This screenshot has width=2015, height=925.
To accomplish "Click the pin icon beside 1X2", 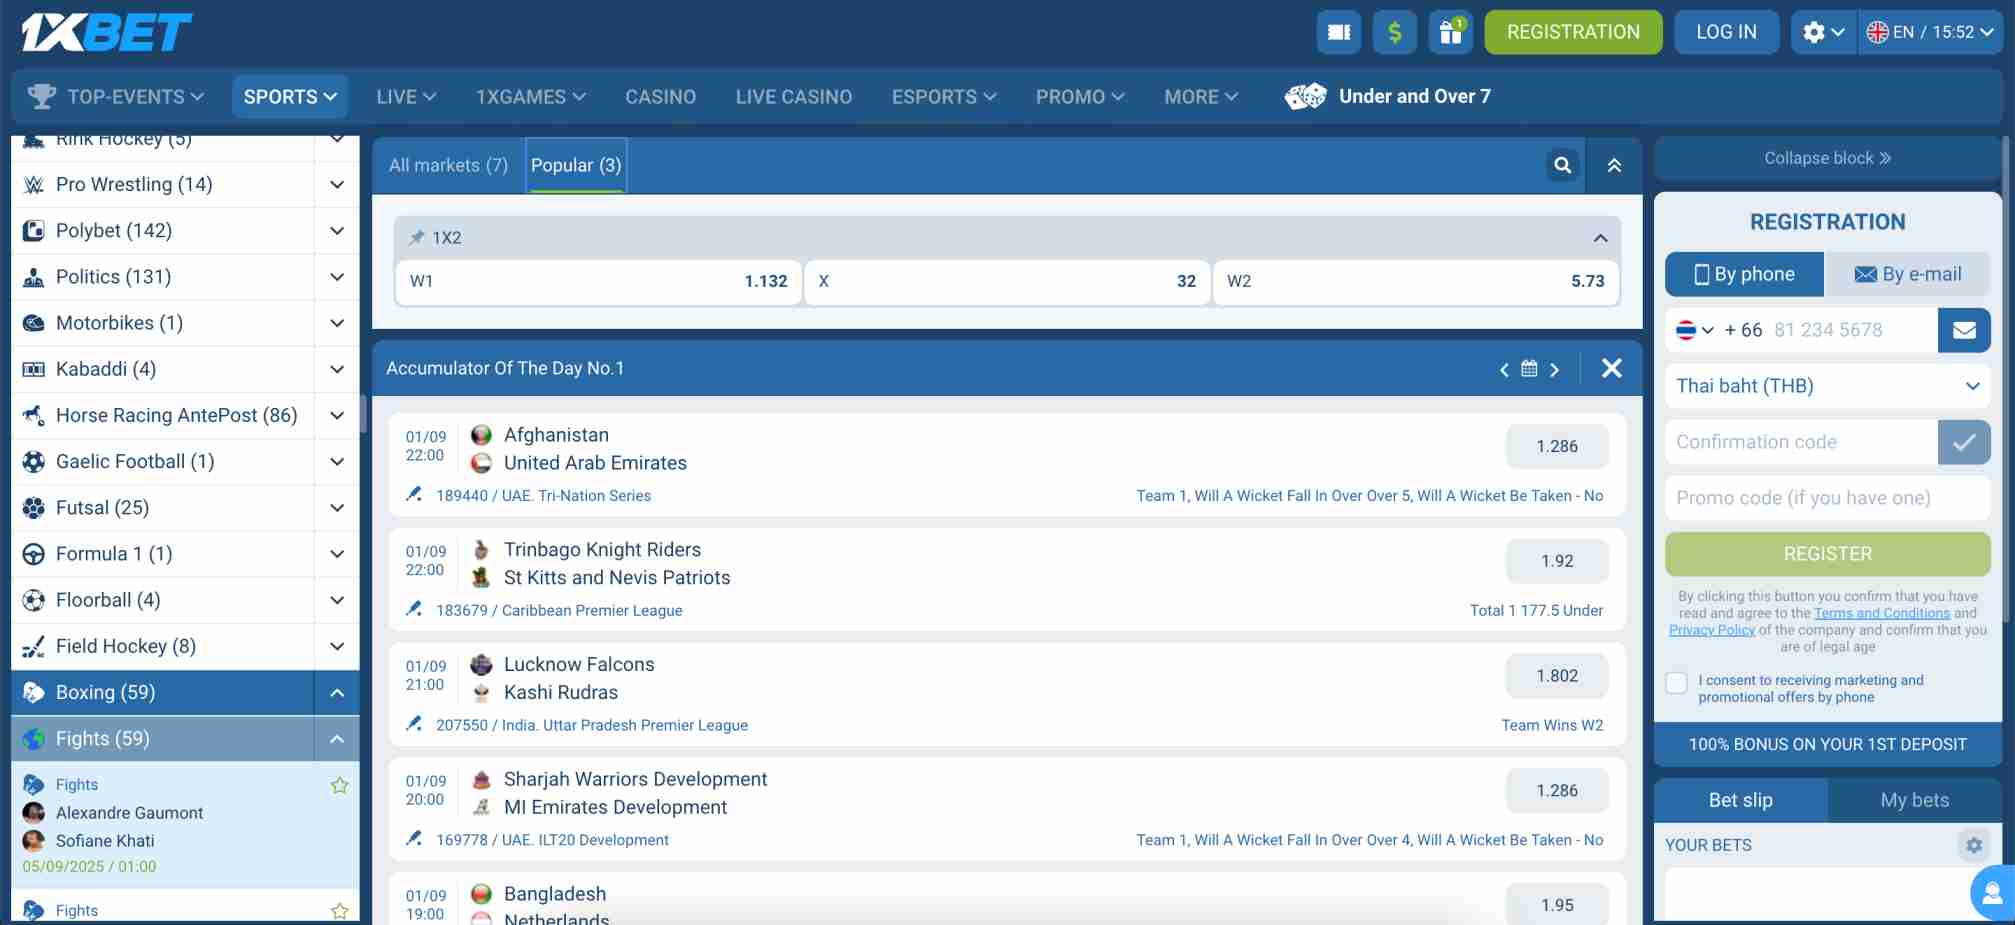I will (x=416, y=237).
